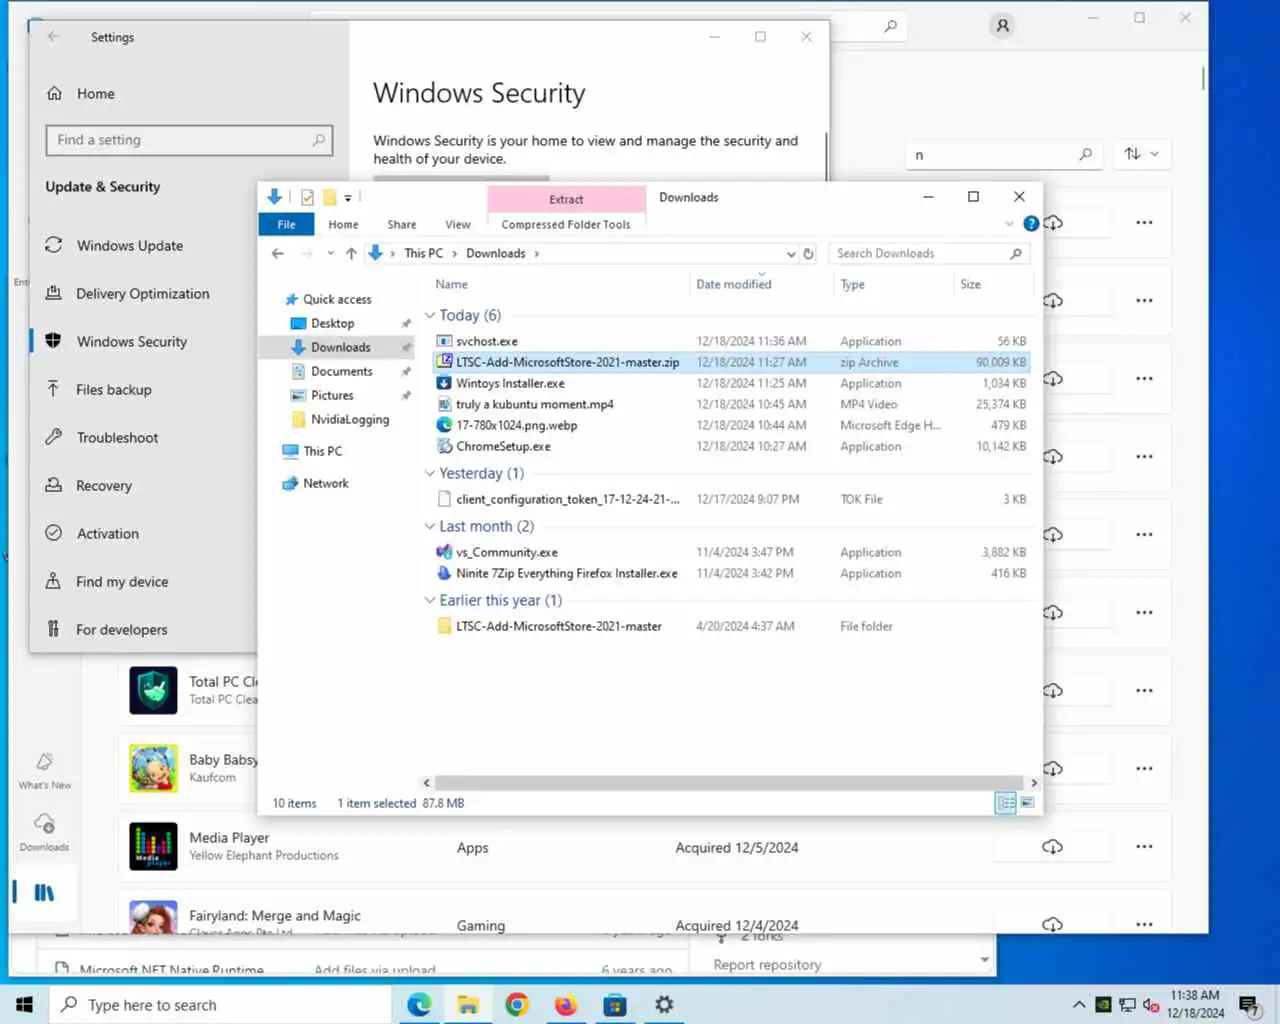Expand the Explorer ribbon
Image resolution: width=1280 pixels, height=1024 pixels.
1009,224
